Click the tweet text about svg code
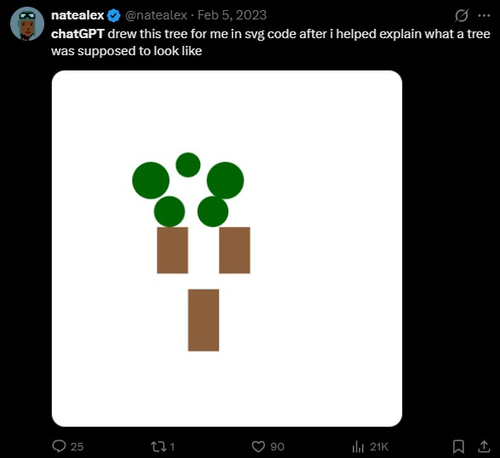 tap(271, 42)
